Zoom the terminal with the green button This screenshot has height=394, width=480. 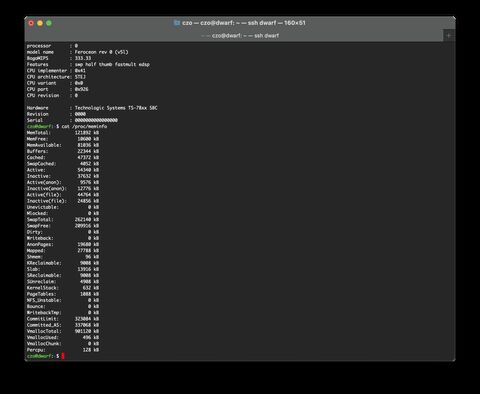[x=49, y=23]
